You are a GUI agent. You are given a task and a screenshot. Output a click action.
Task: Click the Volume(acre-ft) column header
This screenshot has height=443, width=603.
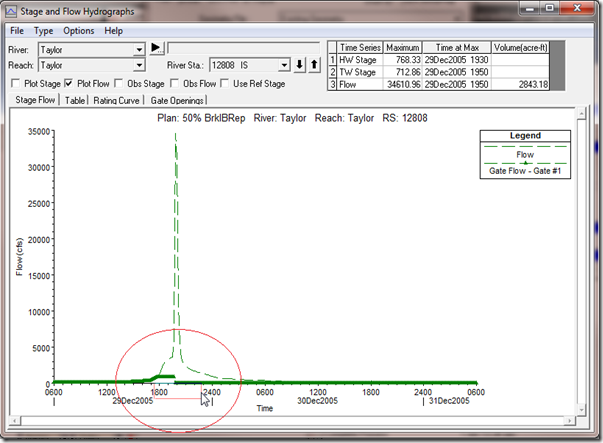coord(521,48)
